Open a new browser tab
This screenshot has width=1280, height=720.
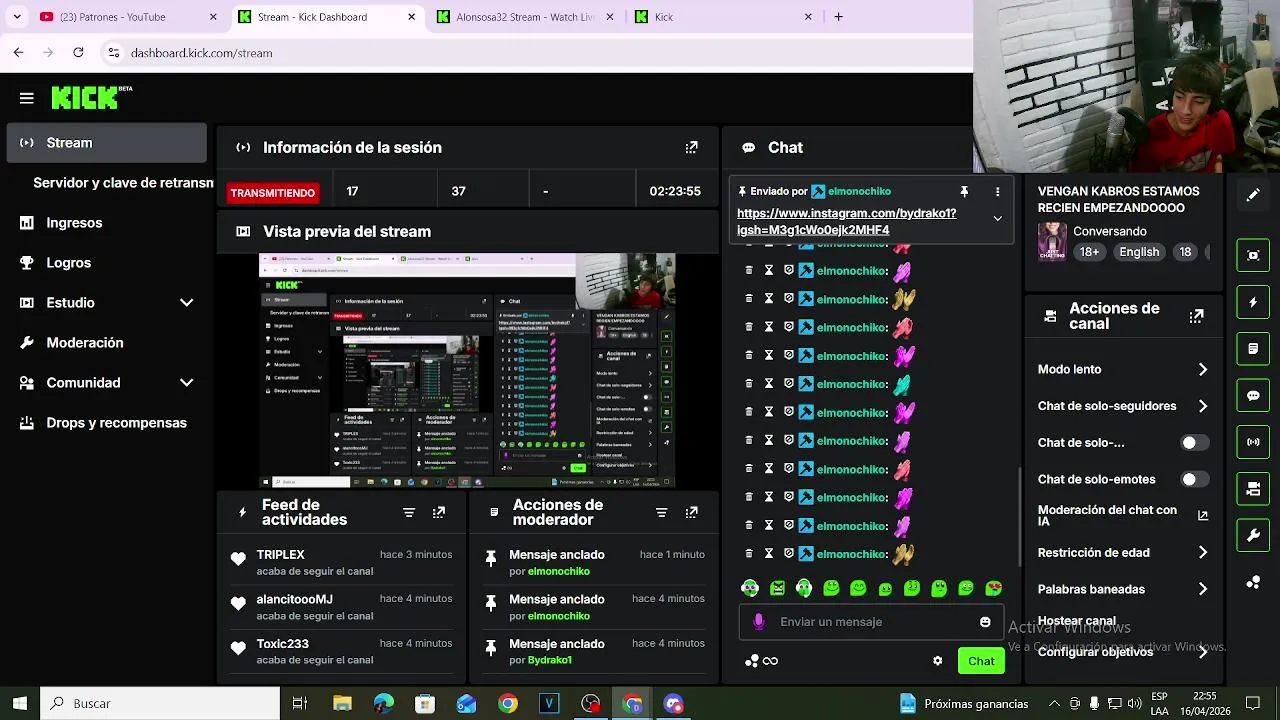click(838, 17)
